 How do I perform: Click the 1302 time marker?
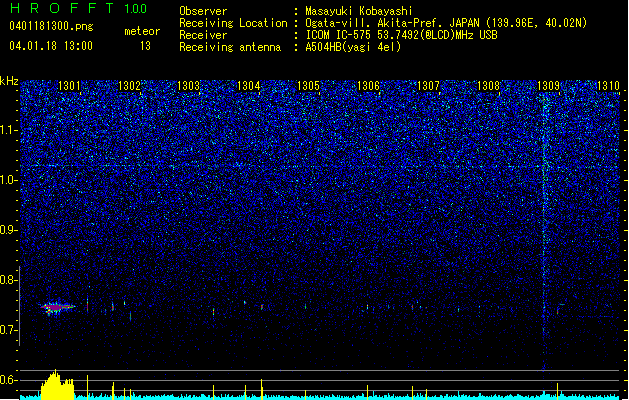tap(129, 86)
